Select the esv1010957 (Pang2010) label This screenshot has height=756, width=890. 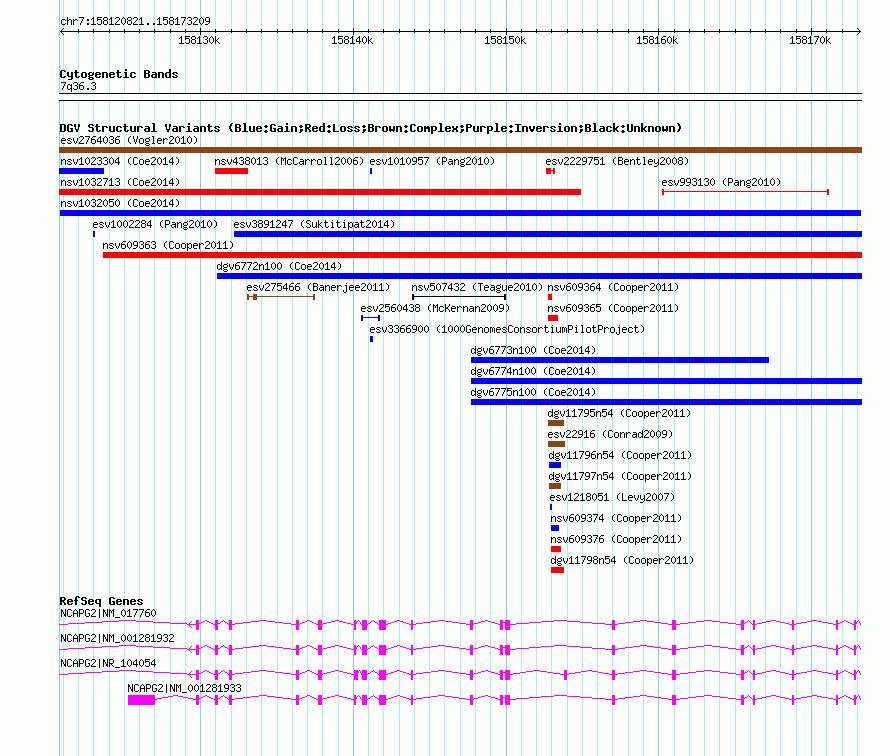click(432, 161)
